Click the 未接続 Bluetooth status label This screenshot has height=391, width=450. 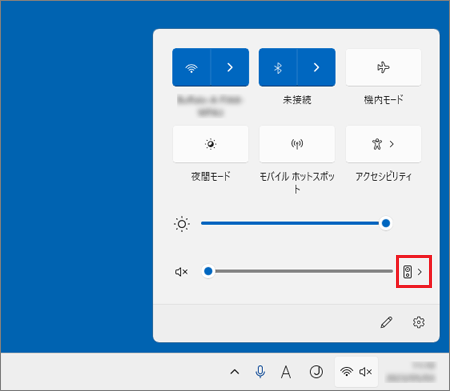click(x=297, y=100)
